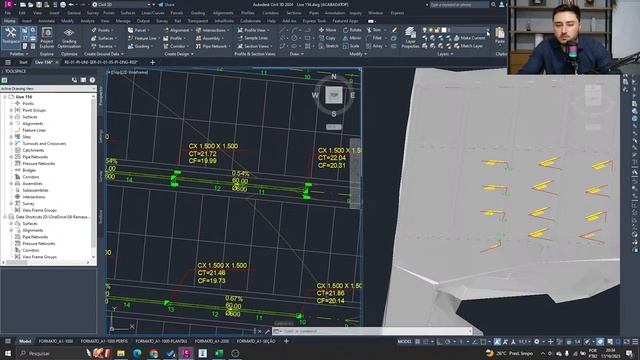Click the TOP face of the ViewCube
This screenshot has height=360, width=640.
(334, 95)
